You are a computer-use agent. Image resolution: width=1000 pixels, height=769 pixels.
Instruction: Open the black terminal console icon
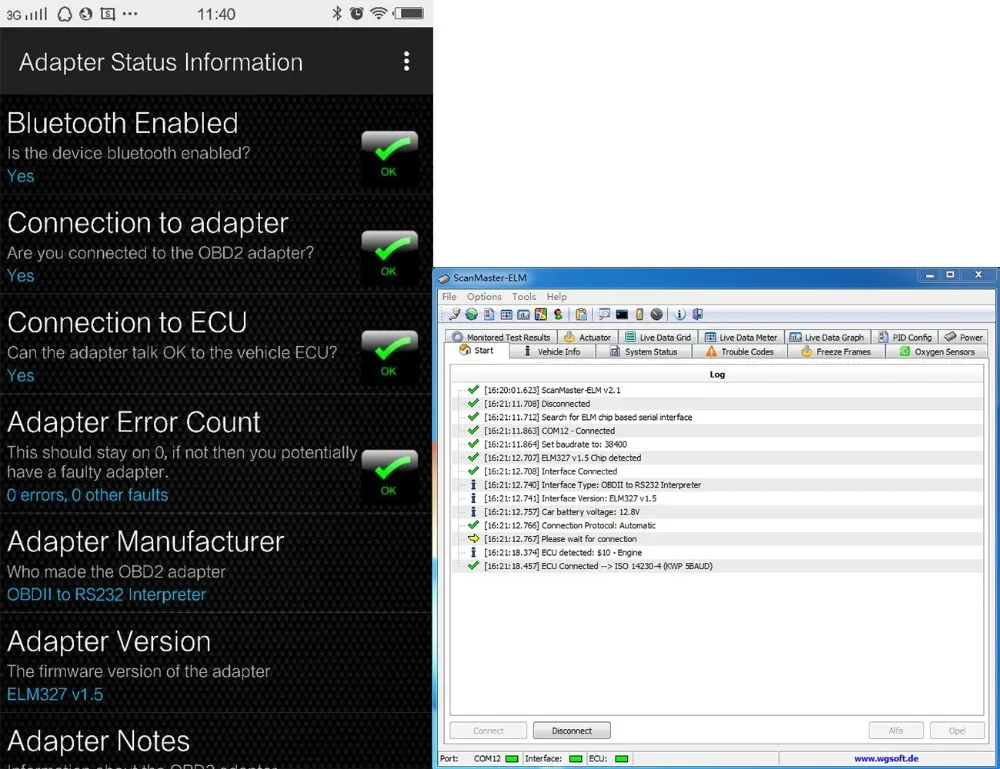point(622,314)
